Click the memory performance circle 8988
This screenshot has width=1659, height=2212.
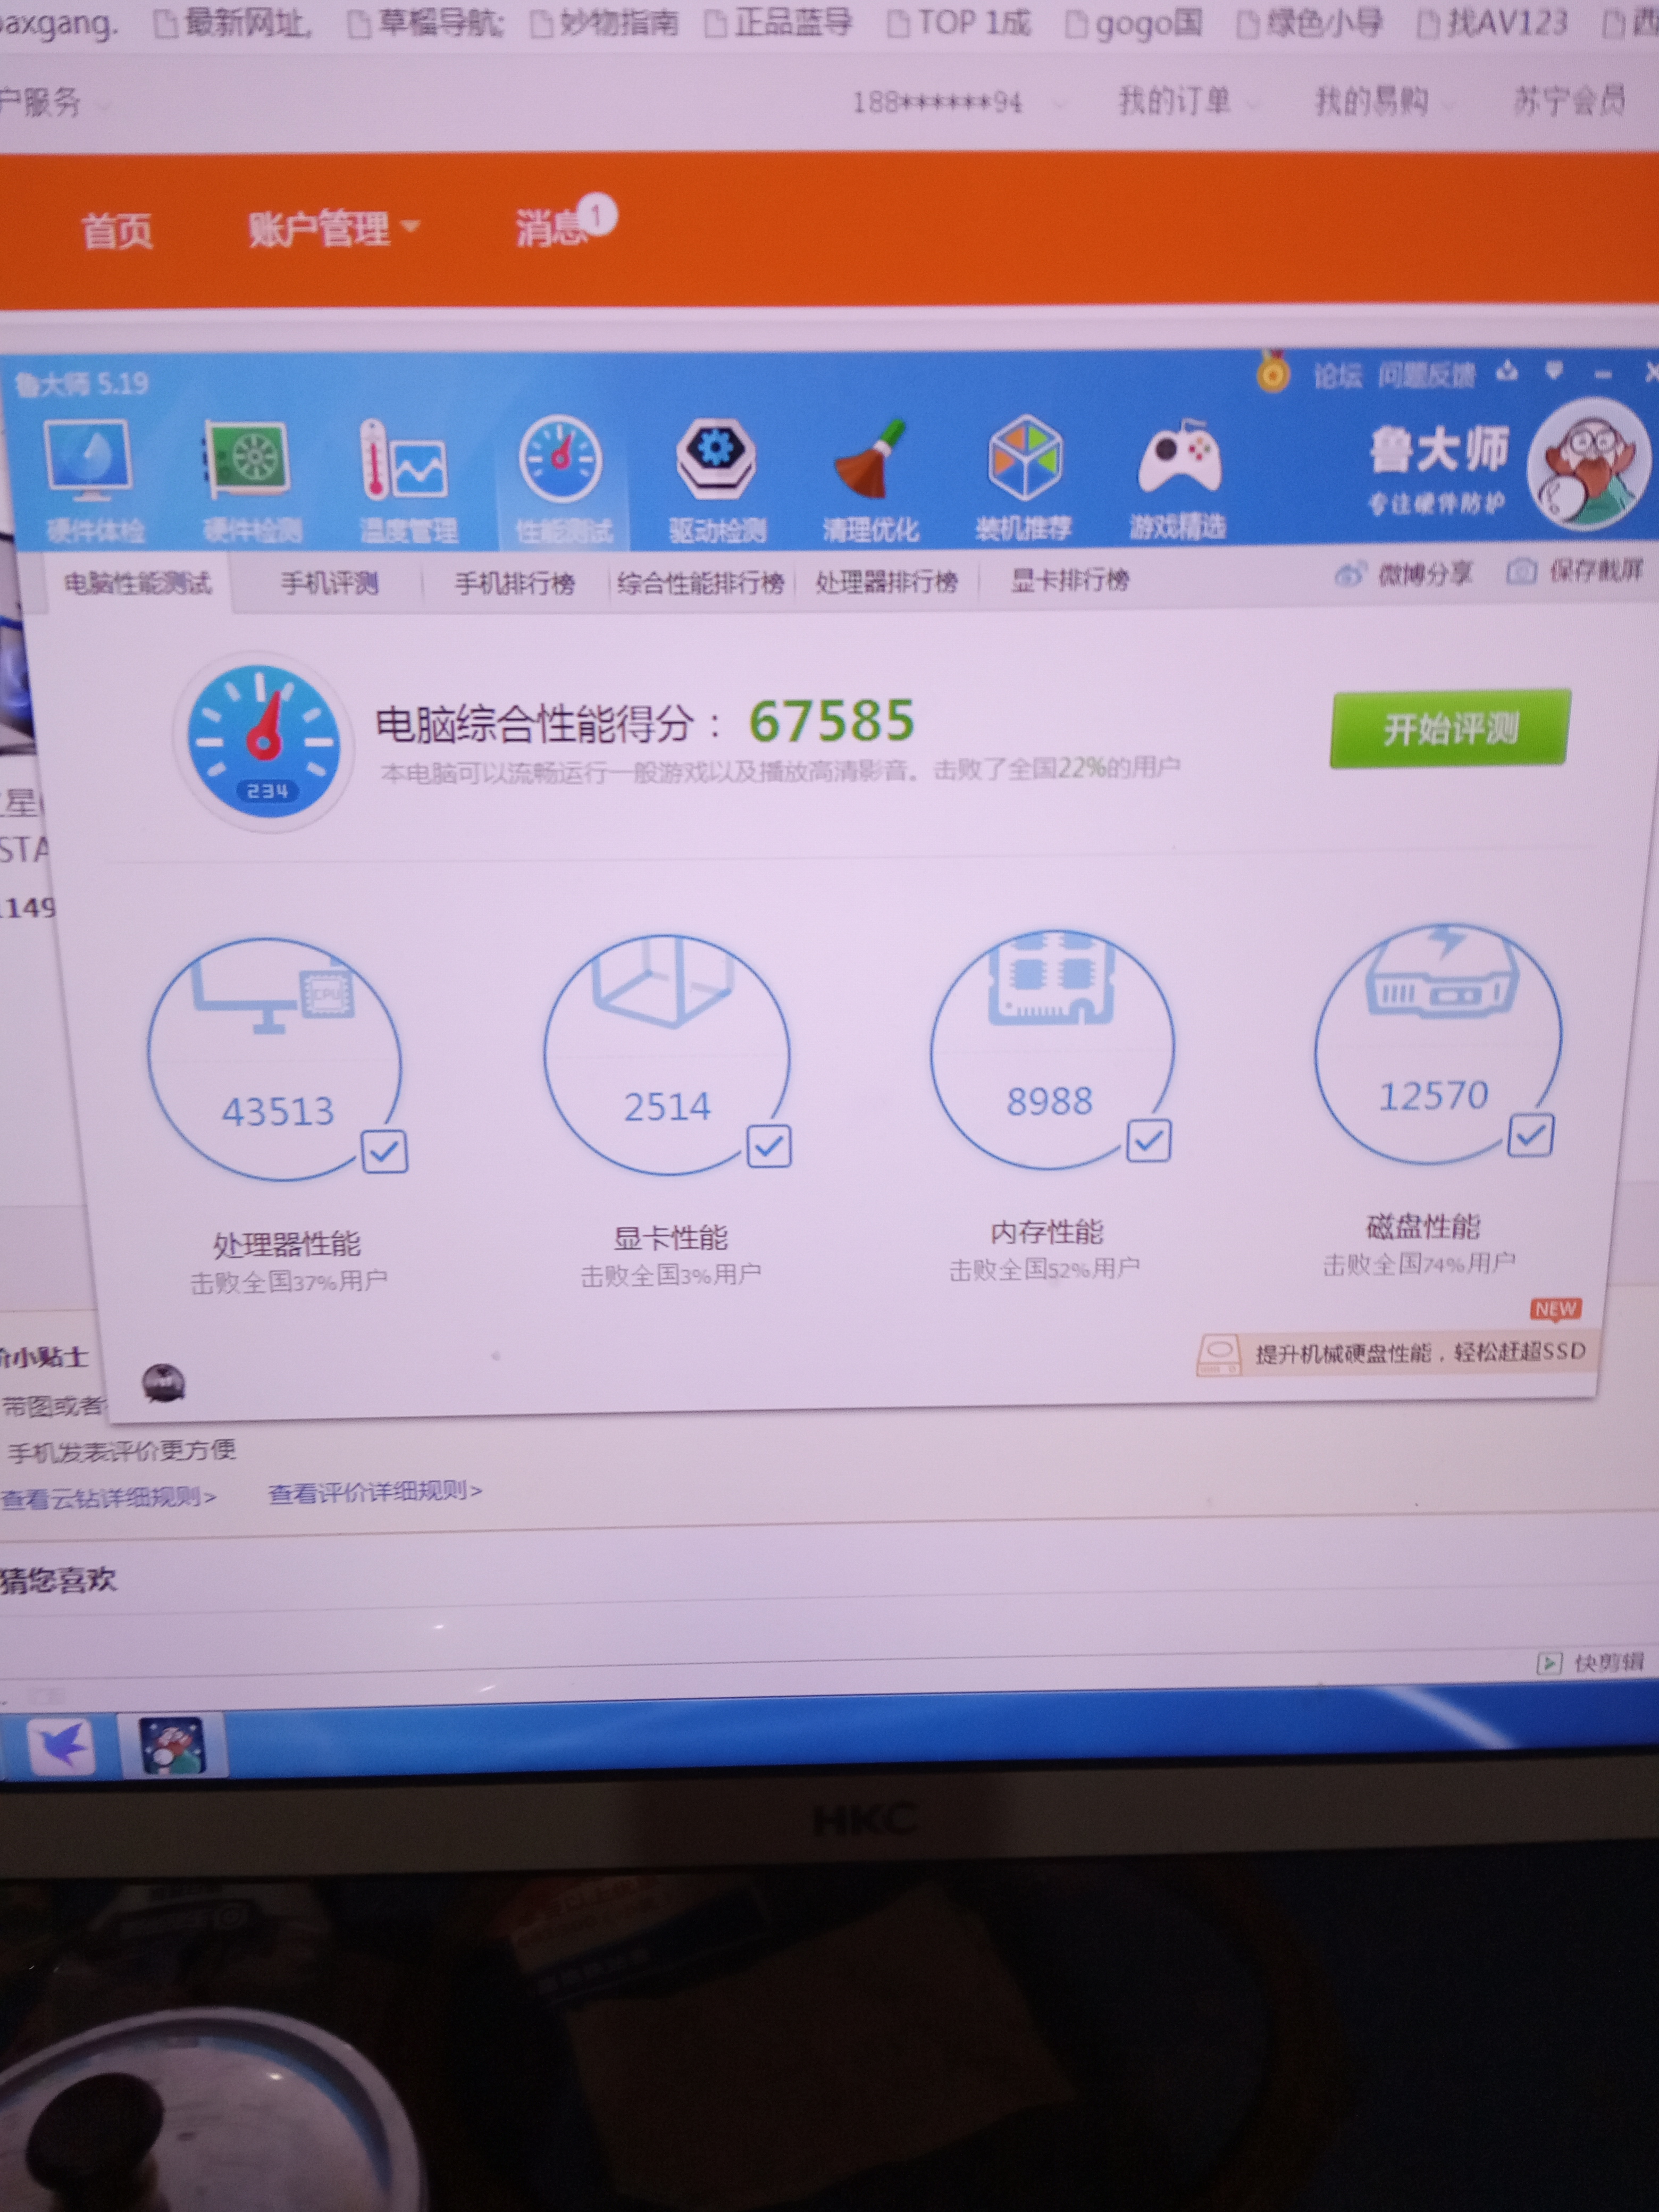point(1051,1050)
